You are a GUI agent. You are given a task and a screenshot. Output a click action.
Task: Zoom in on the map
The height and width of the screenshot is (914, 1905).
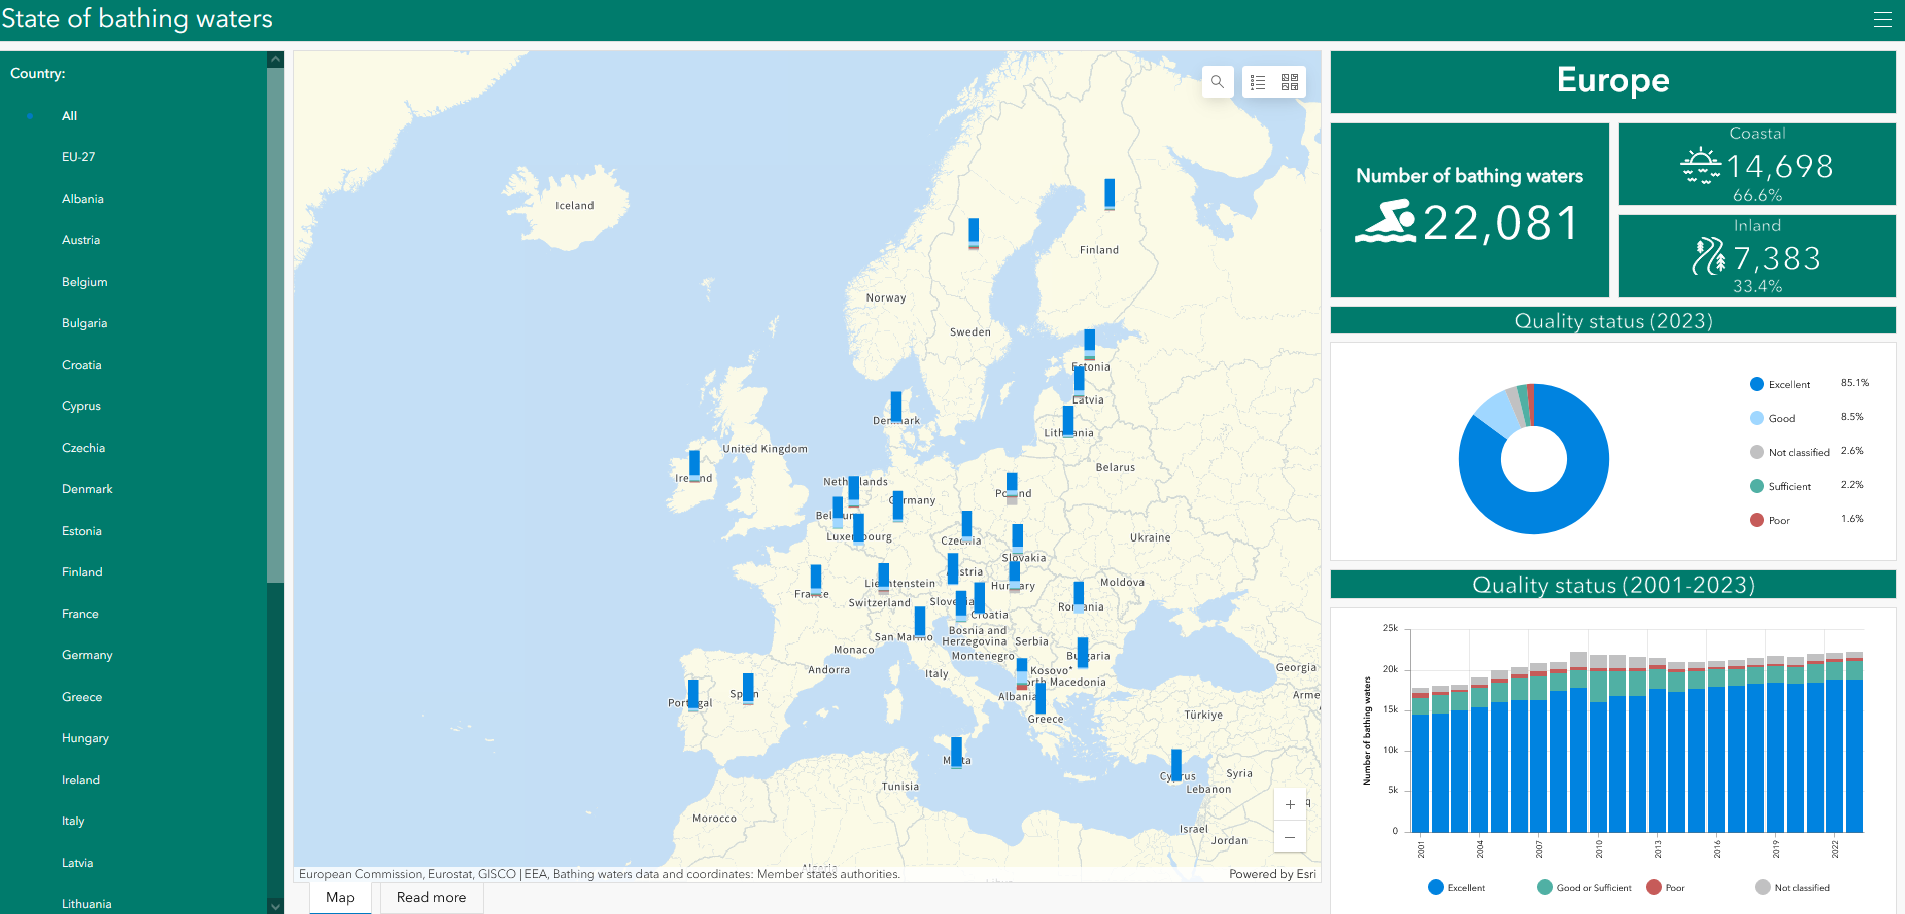(x=1290, y=804)
